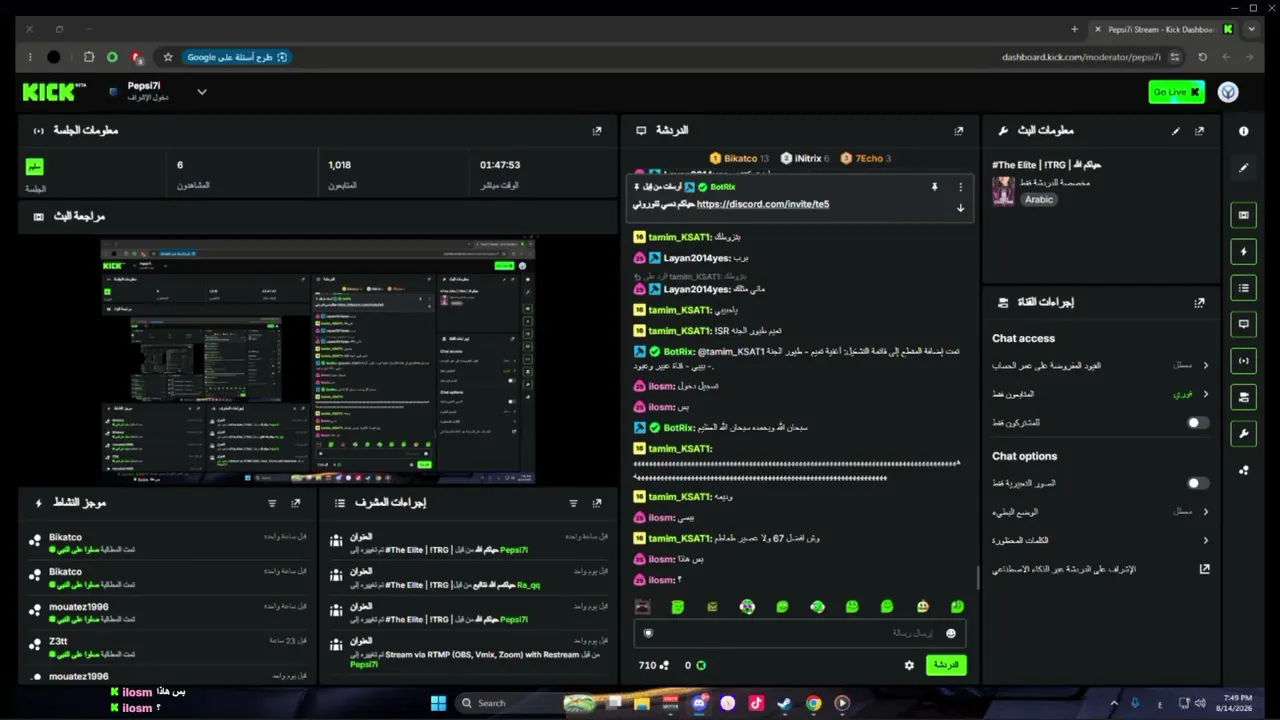The height and width of the screenshot is (720, 1280).
Task: Reload the page in Chrome
Action: (x=1202, y=57)
